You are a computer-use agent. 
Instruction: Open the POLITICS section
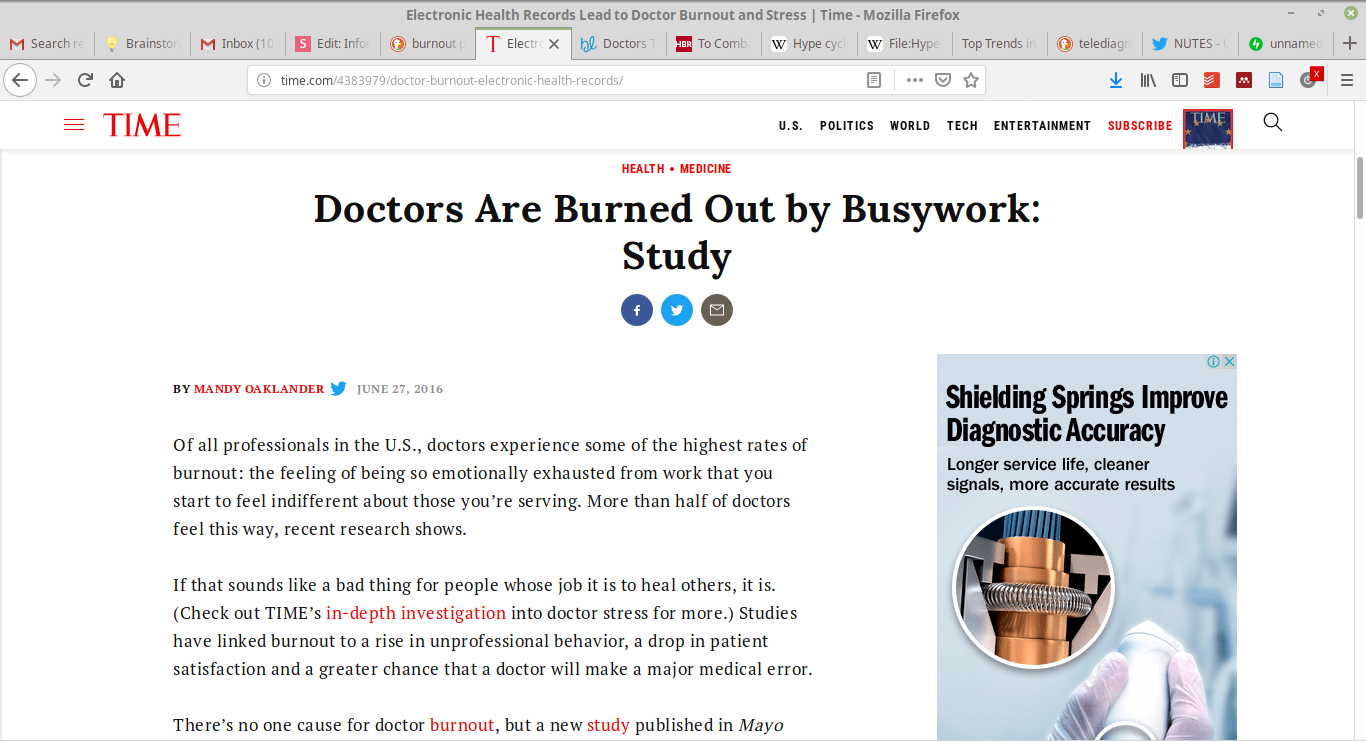(x=847, y=126)
